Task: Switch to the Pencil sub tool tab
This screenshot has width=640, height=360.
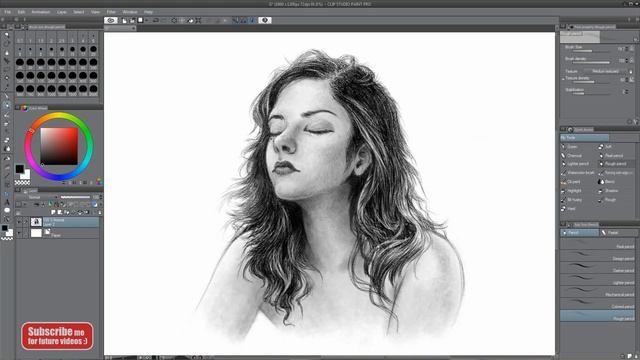Action: [x=579, y=232]
